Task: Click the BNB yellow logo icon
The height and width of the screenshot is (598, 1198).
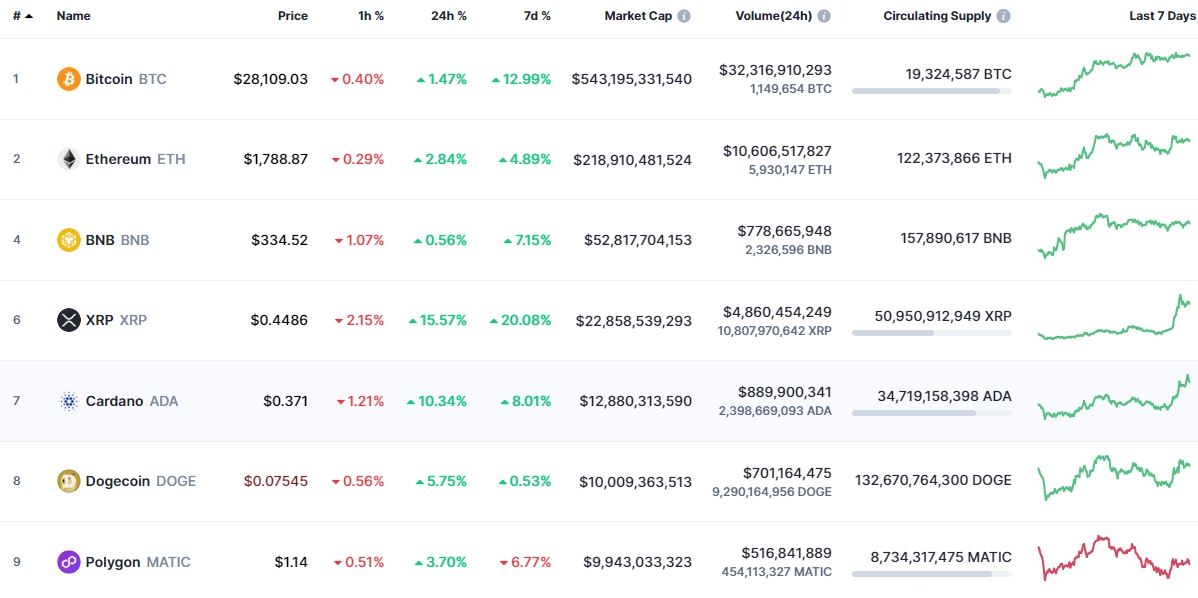Action: tap(69, 240)
